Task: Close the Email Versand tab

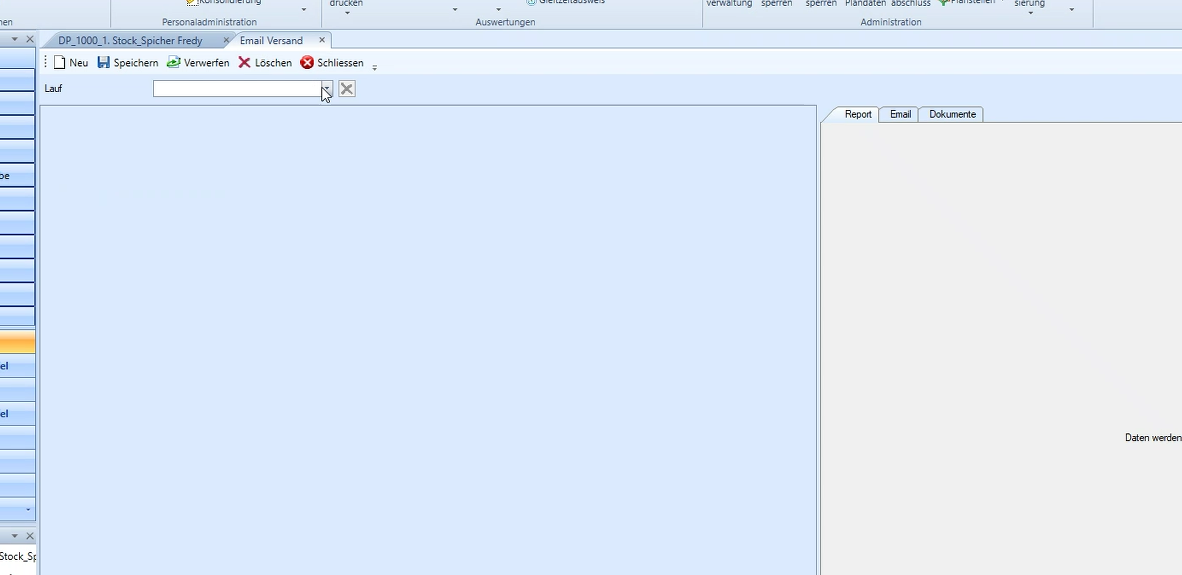Action: (322, 40)
